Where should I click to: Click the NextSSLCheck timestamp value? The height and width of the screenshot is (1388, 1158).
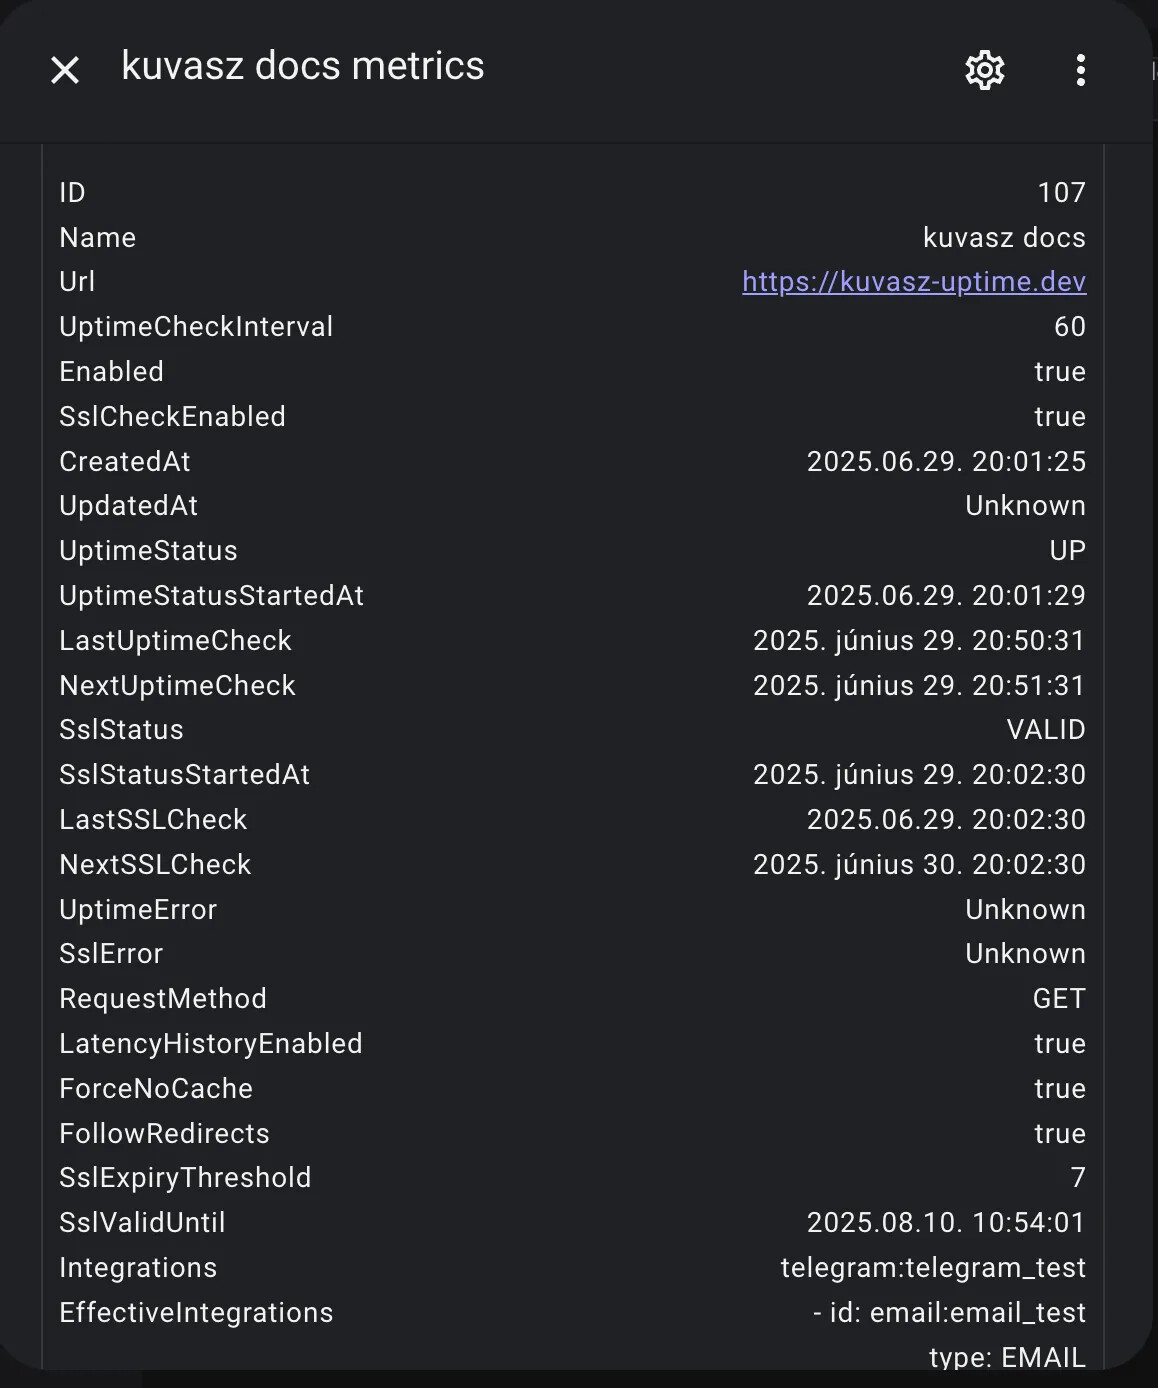918,864
